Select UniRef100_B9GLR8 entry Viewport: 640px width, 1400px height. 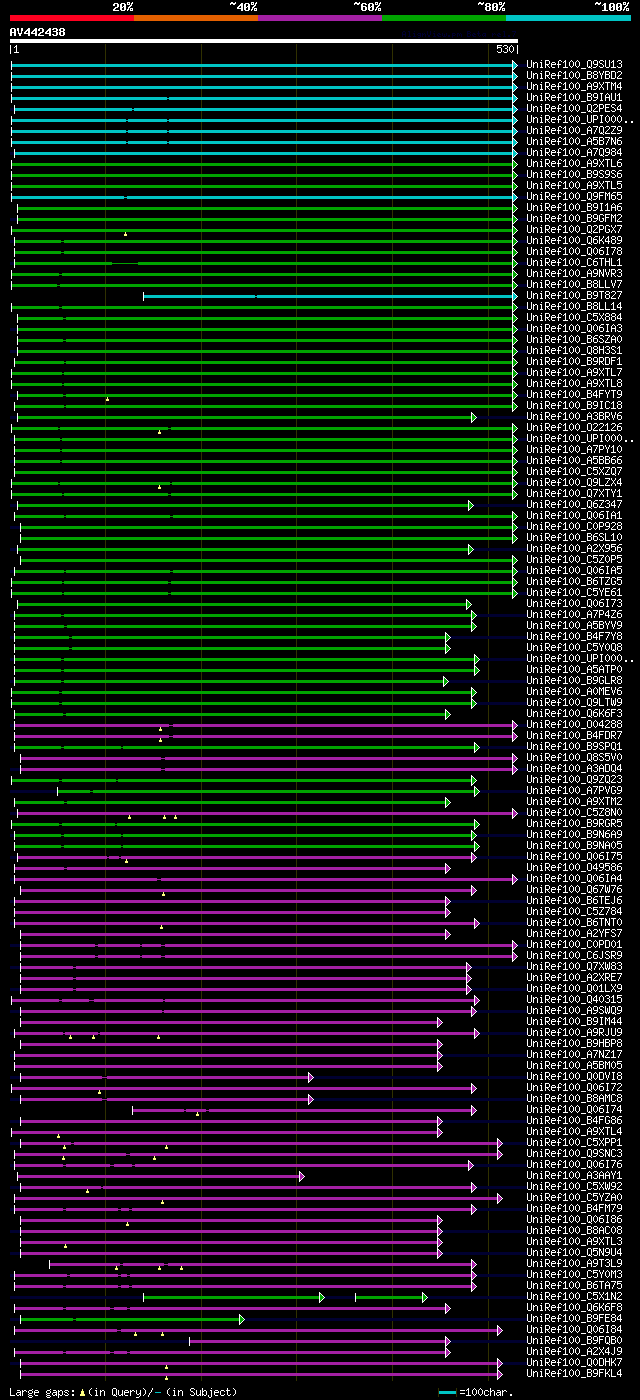[574, 680]
